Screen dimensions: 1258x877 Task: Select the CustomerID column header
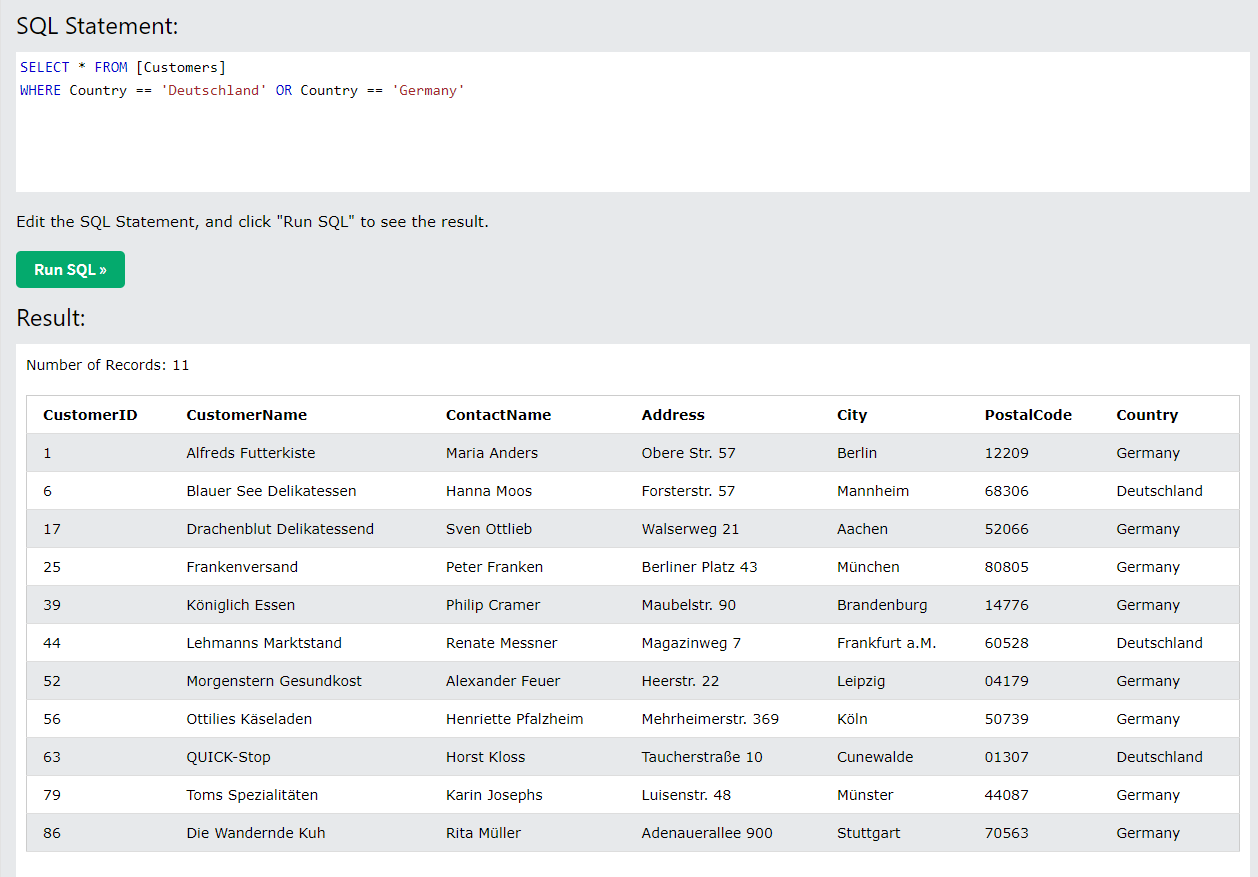coord(90,415)
